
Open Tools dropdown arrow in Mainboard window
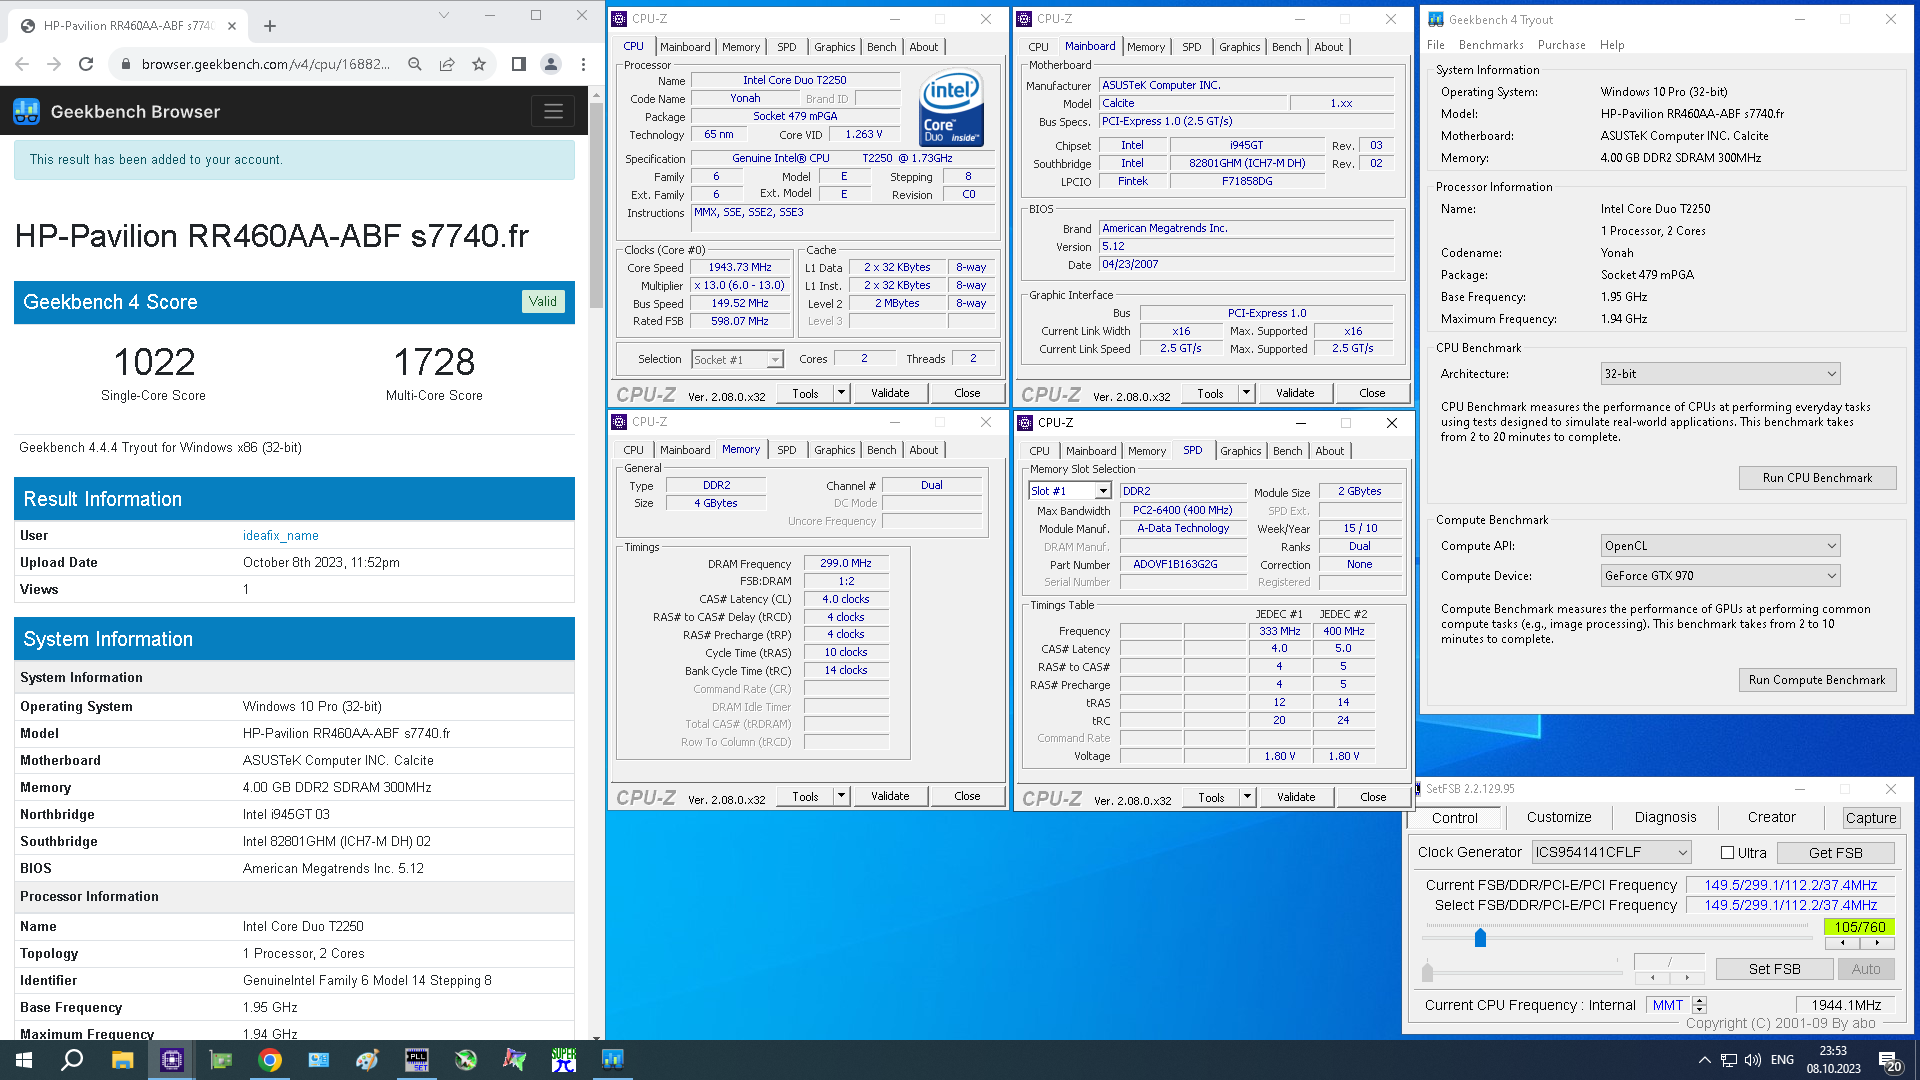[1246, 393]
